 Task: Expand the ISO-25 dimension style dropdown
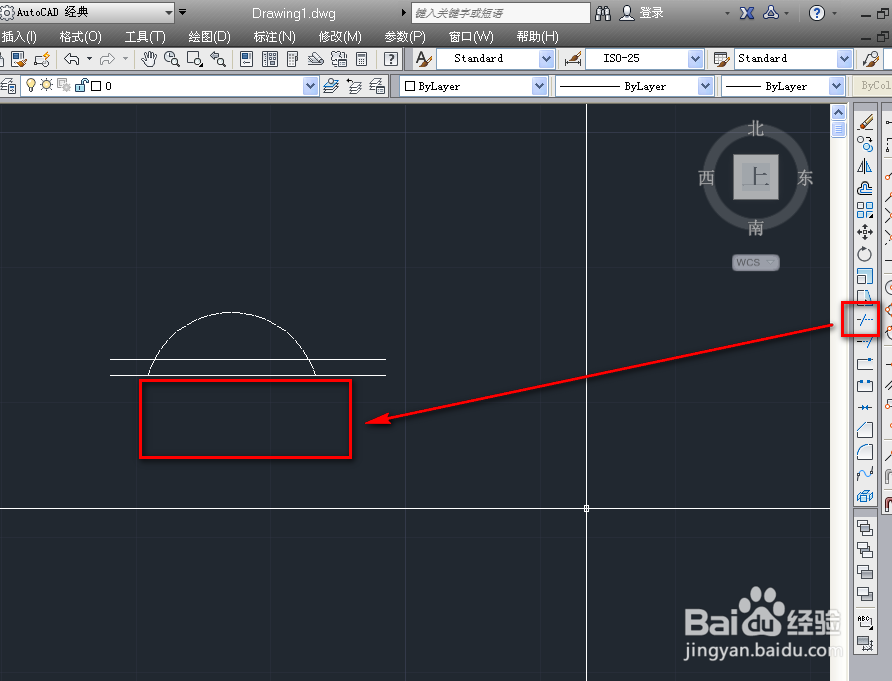[x=695, y=59]
